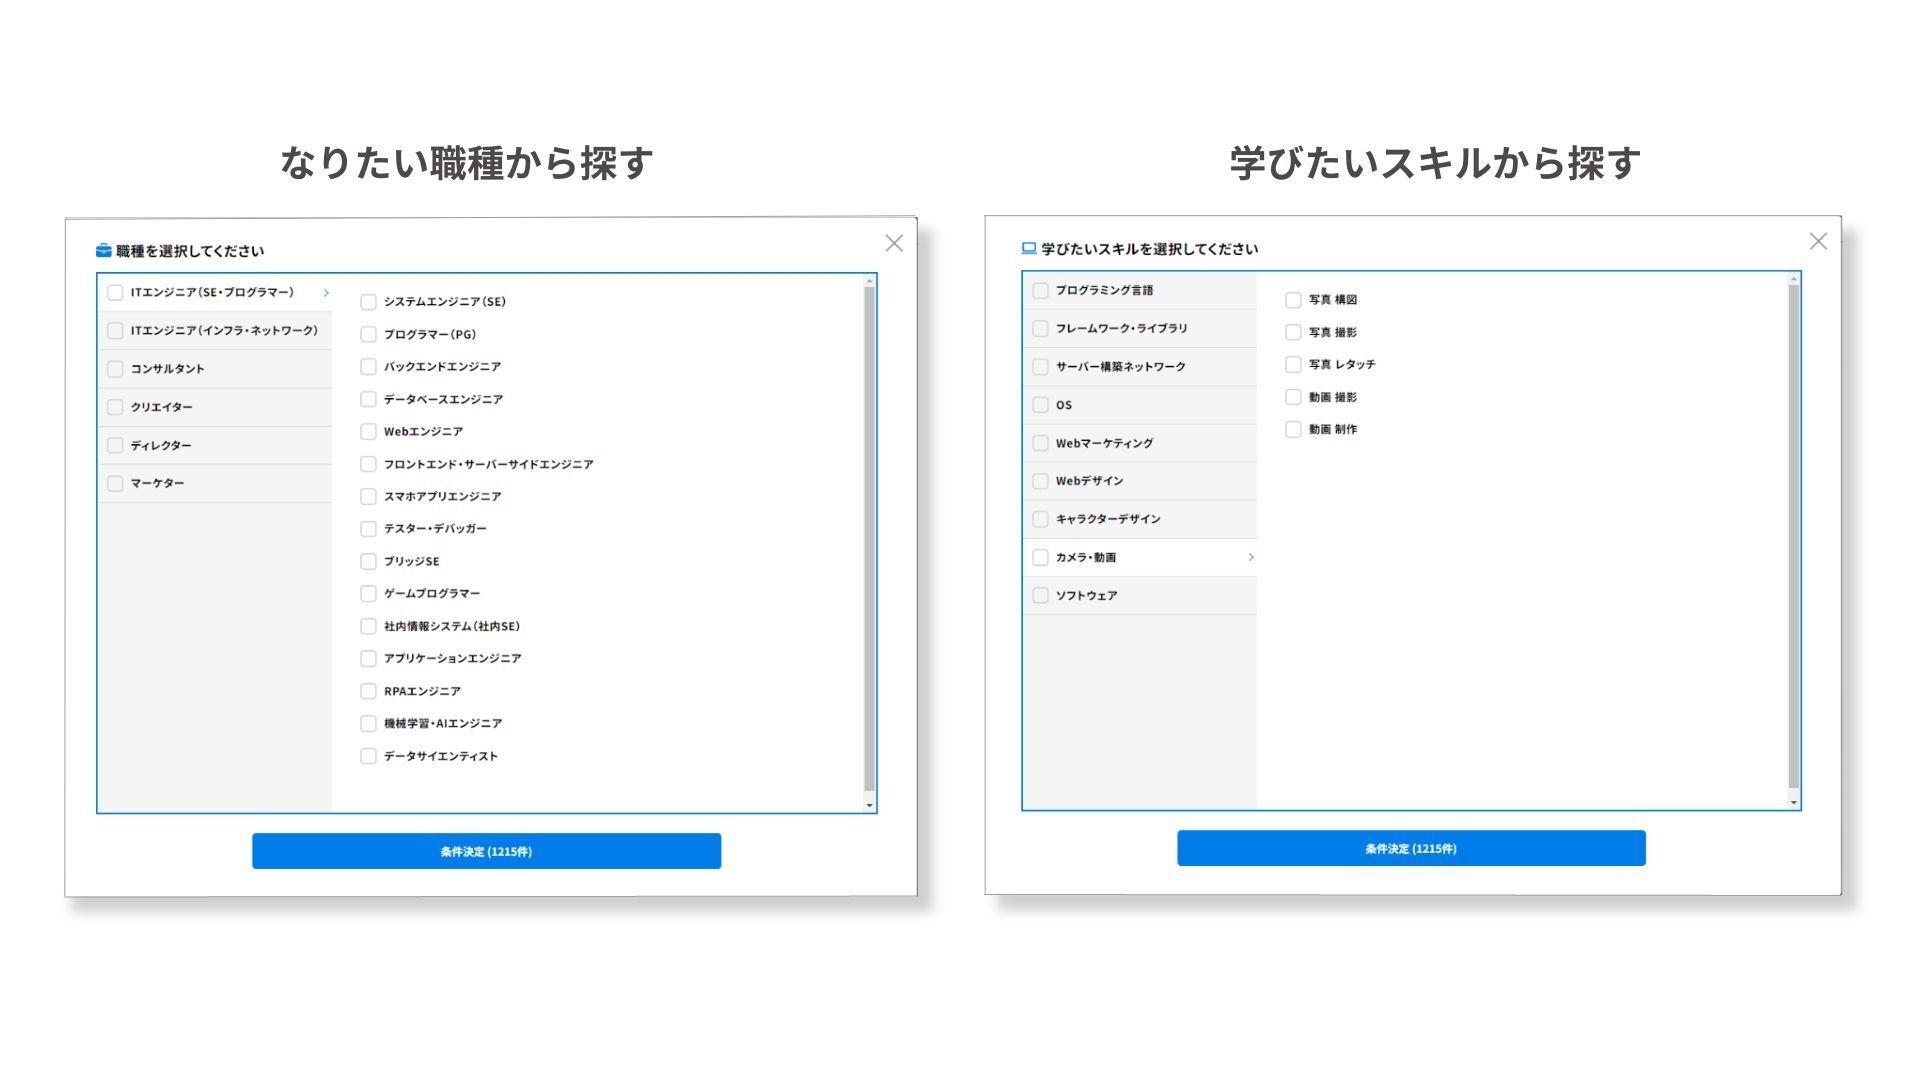The image size is (1920, 1080).
Task: Enable the データサイエンティスト checkbox
Action: [x=368, y=757]
